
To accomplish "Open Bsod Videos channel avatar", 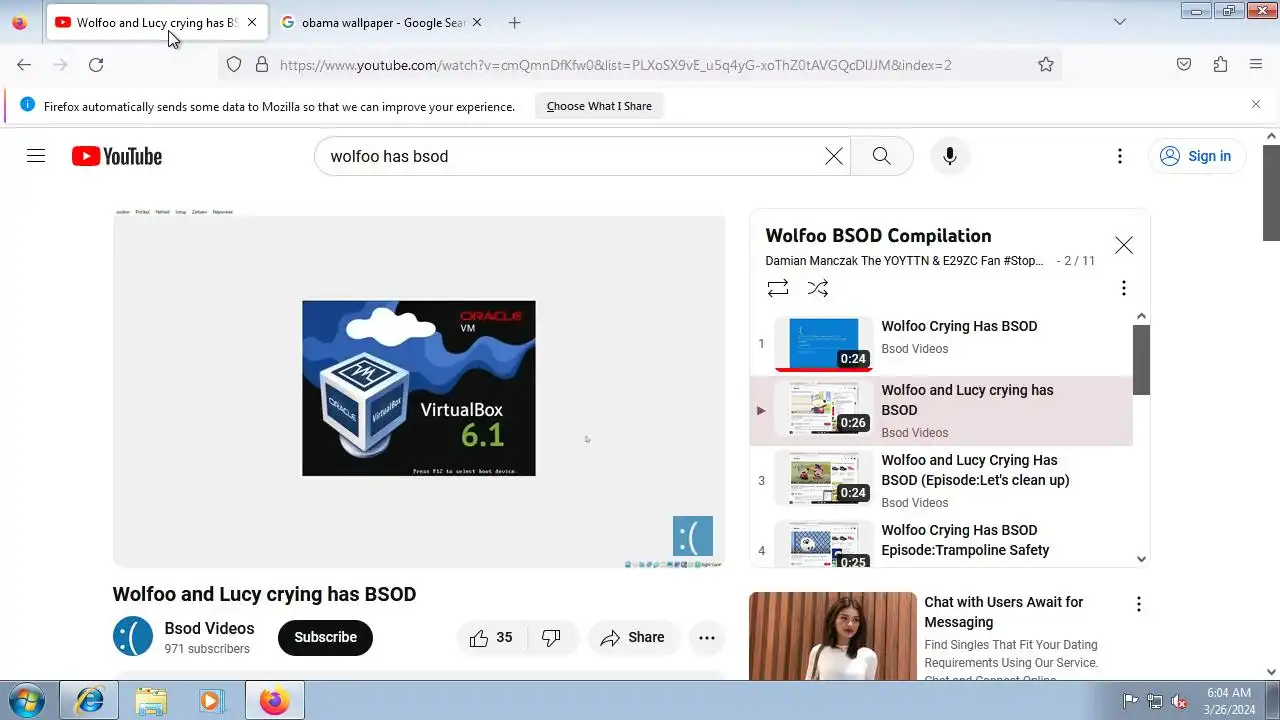I will [133, 637].
